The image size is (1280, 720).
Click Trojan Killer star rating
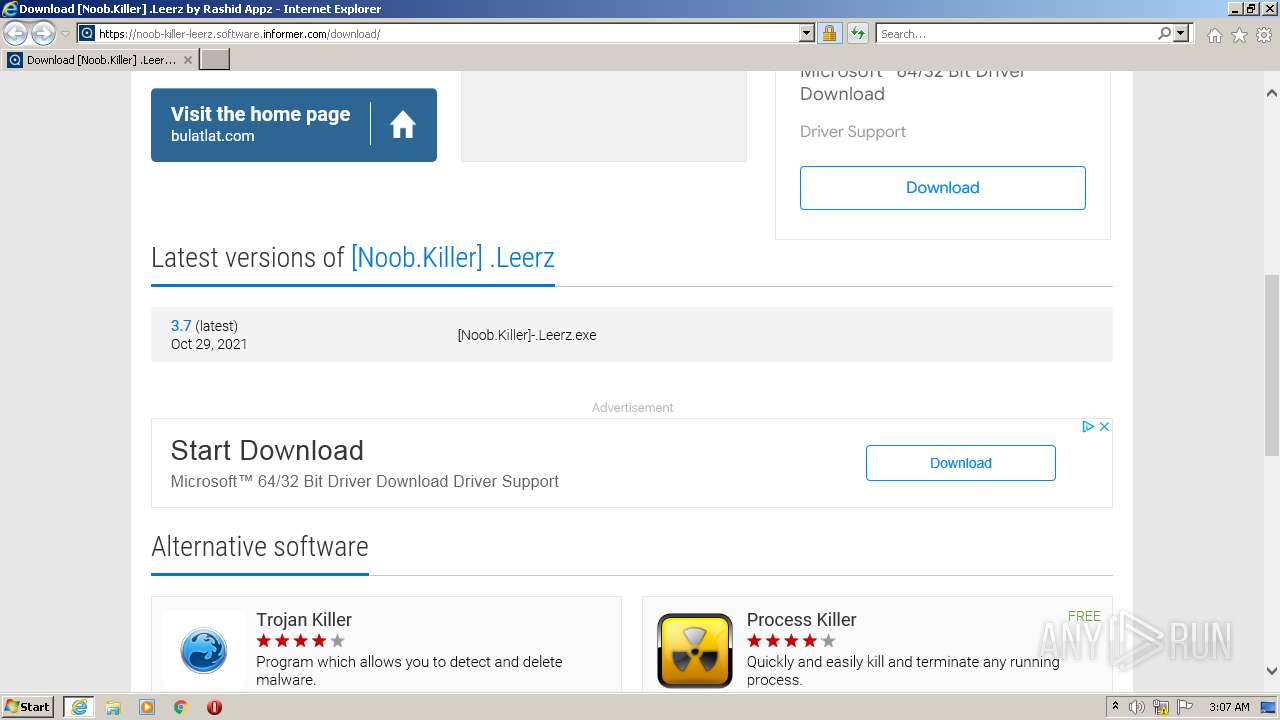point(300,641)
